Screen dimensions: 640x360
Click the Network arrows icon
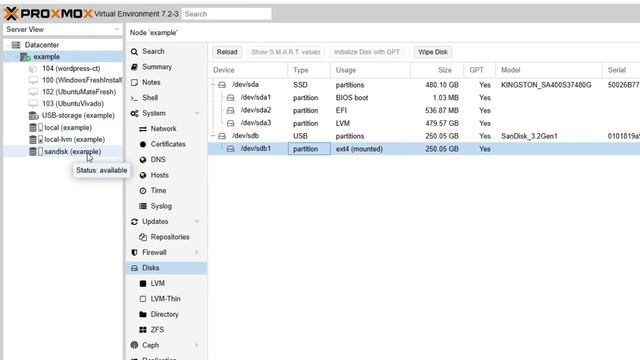point(143,129)
